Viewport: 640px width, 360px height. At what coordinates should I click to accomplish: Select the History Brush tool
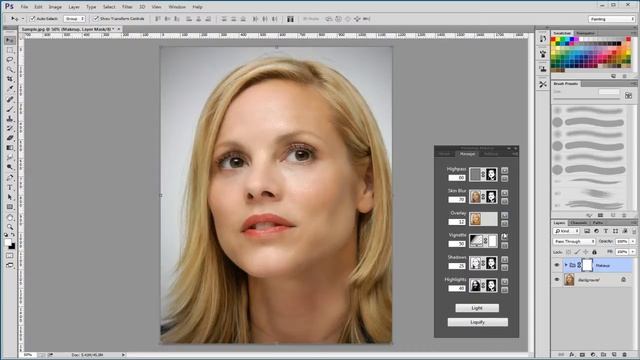click(10, 128)
